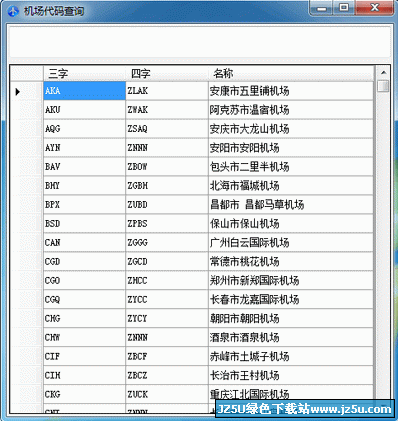Select cell 长治市王村机场
The height and width of the screenshot is (421, 398).
tap(291, 376)
